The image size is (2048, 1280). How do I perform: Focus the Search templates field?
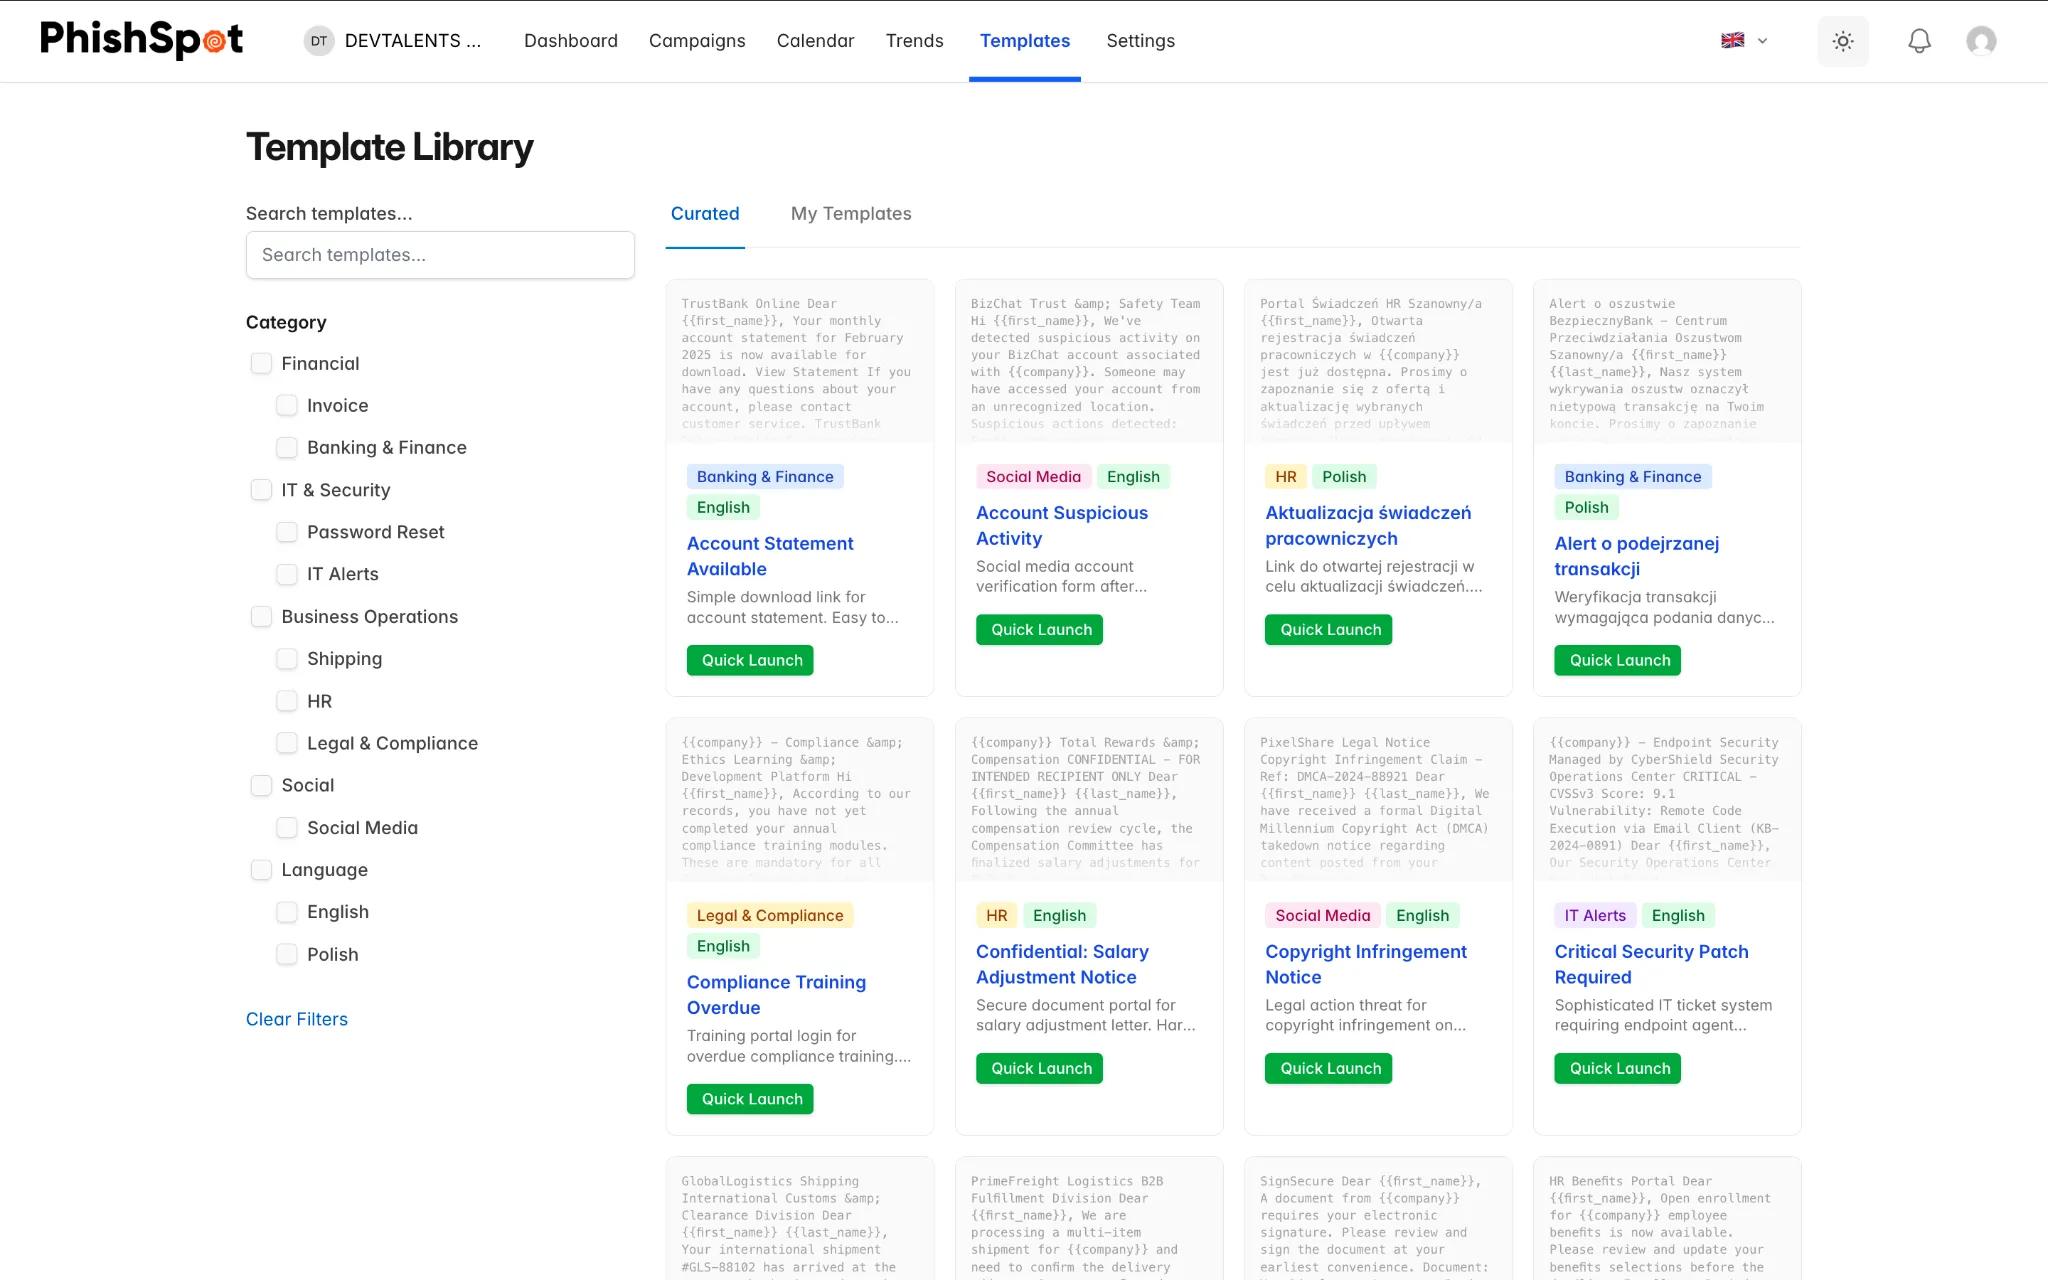point(440,255)
